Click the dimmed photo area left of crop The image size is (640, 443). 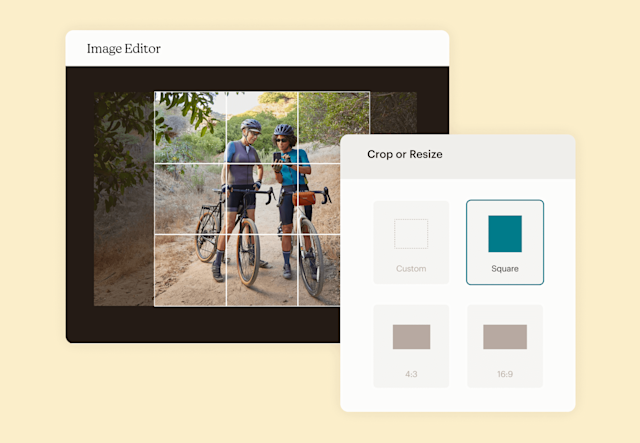124,200
